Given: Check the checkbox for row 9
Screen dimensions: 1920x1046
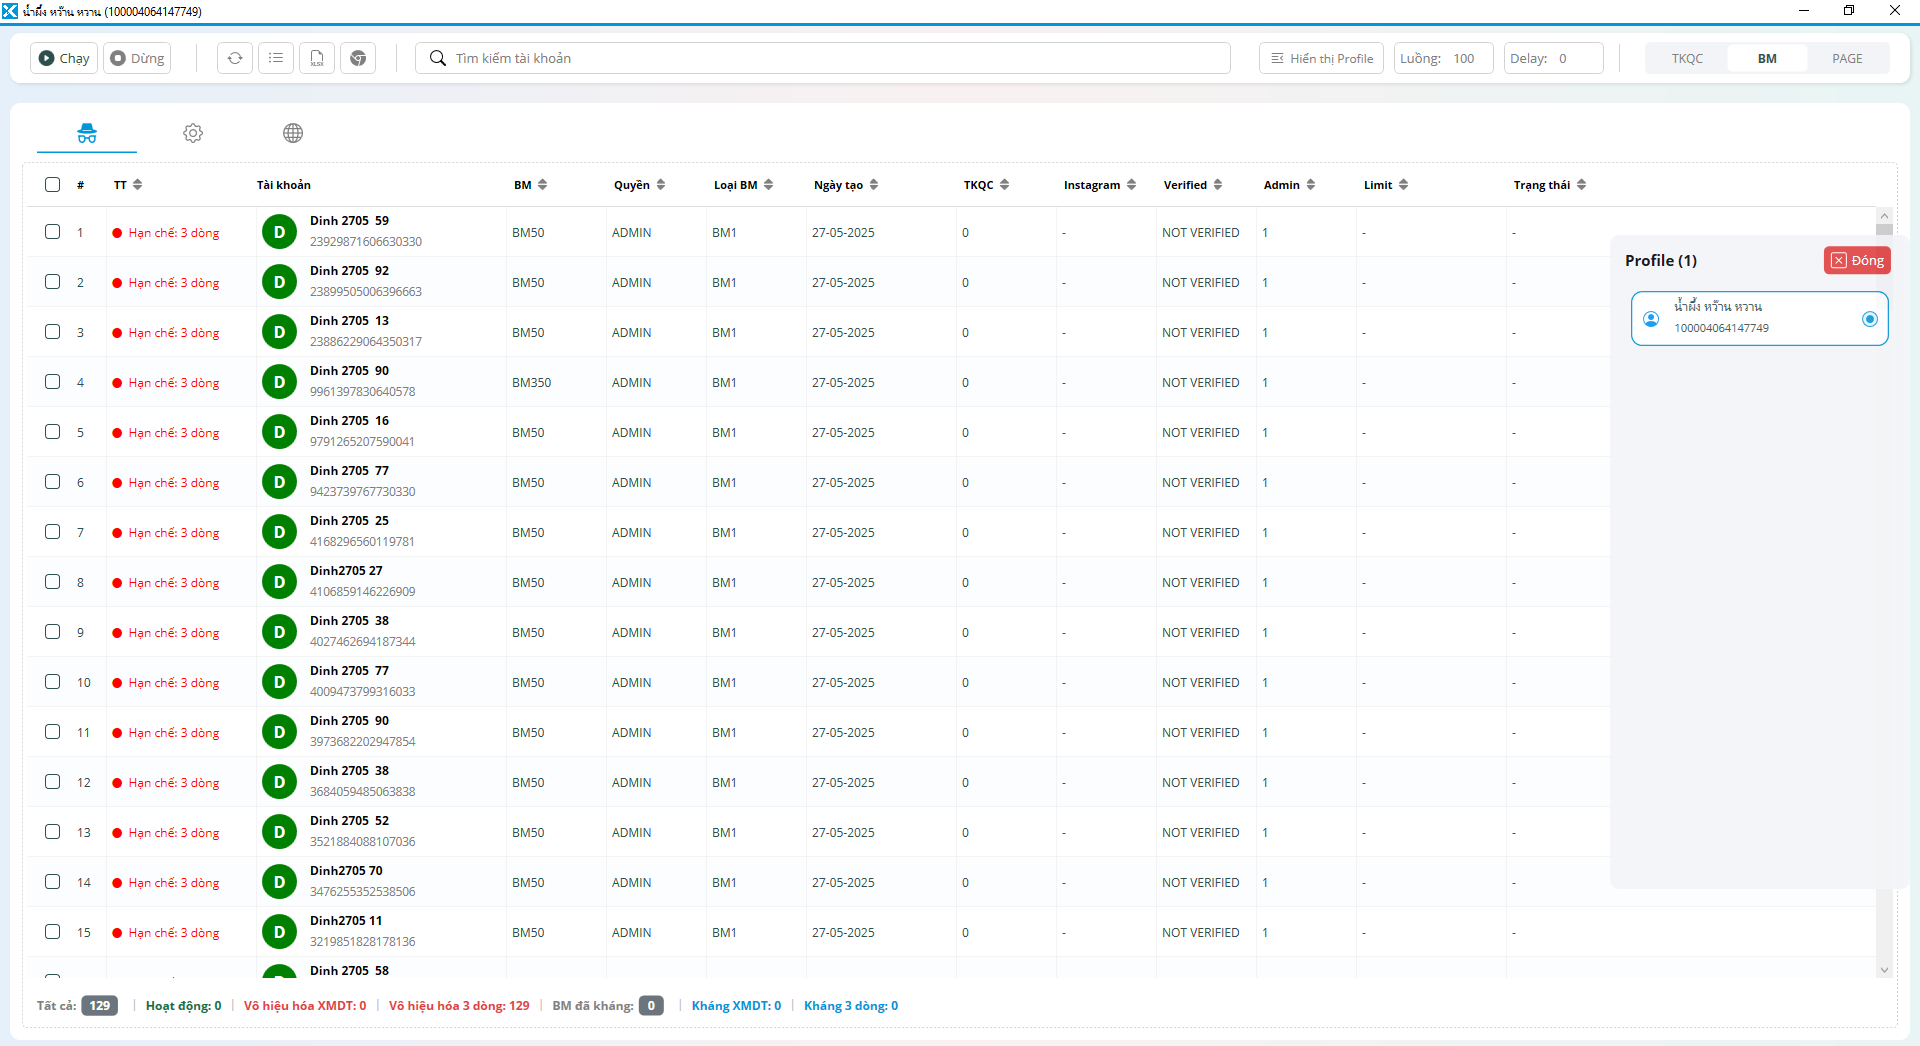Looking at the screenshot, I should pos(52,632).
